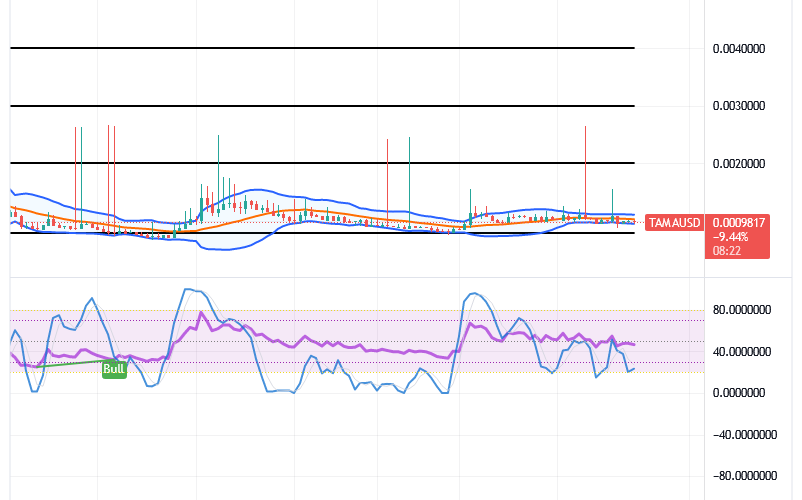Click the green Bull divergence label
Screen dimensions: 802x500
(x=114, y=369)
